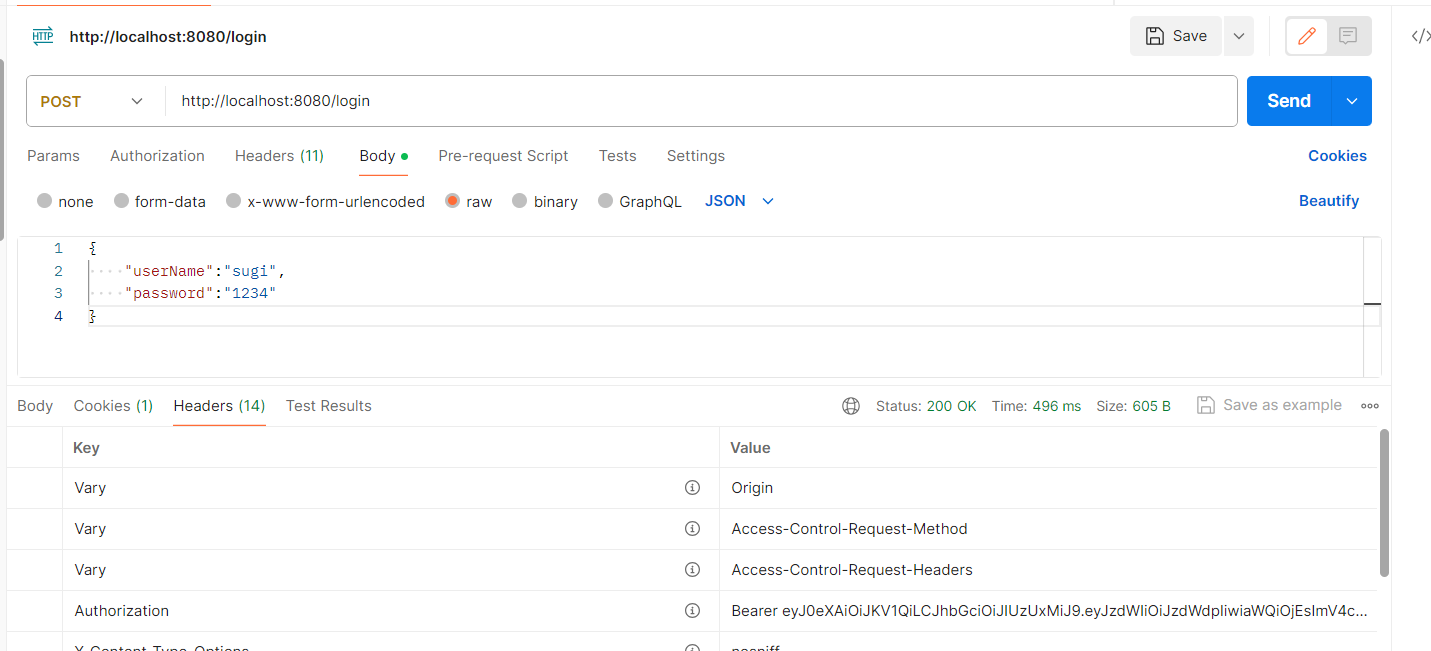Beautify the JSON body

coord(1329,201)
